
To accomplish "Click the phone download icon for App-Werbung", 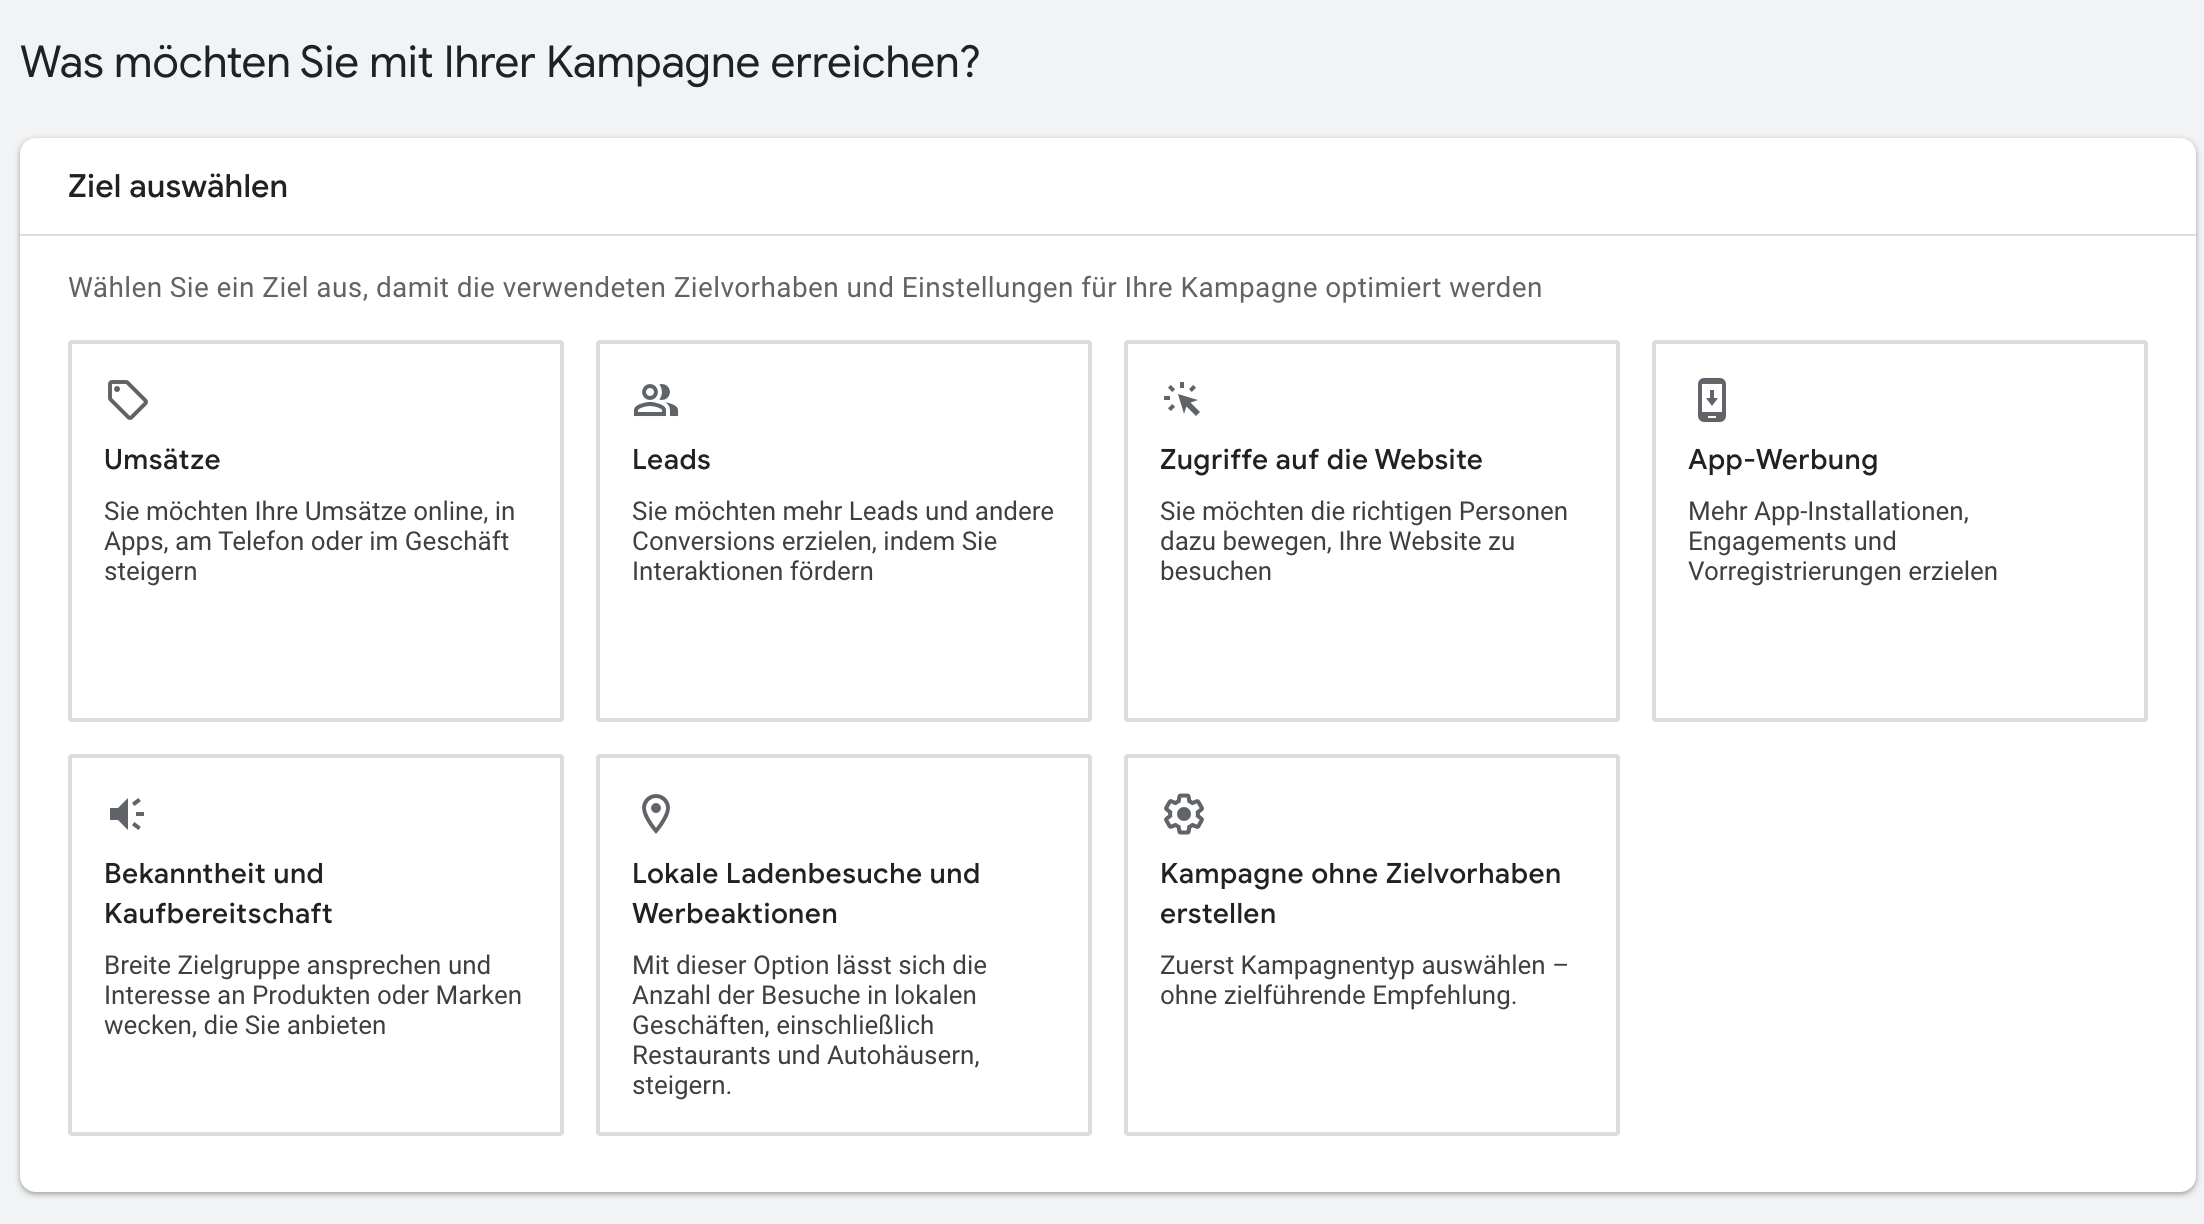I will pyautogui.click(x=1711, y=400).
